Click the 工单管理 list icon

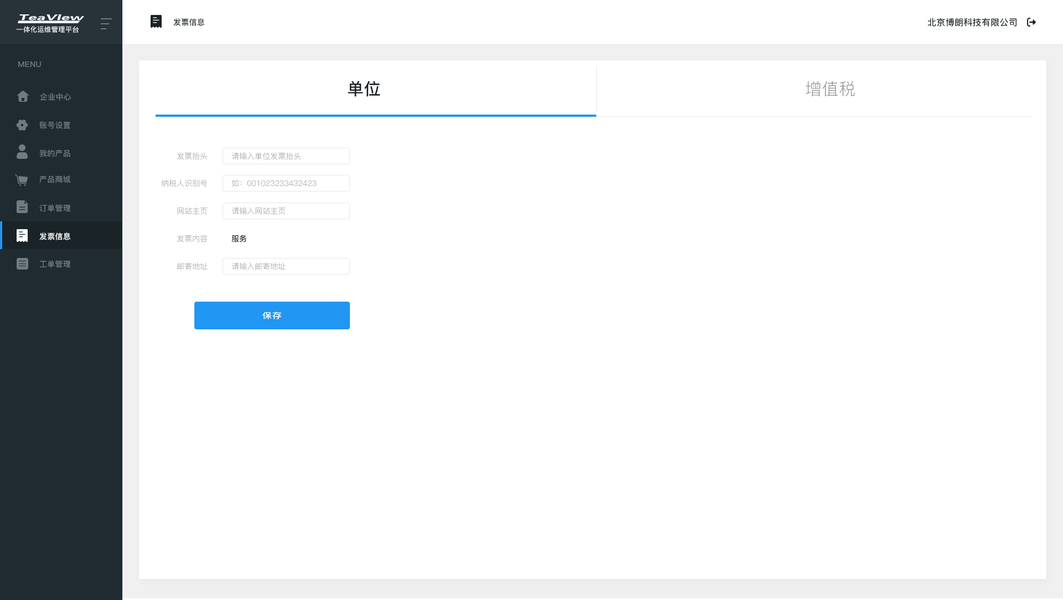[22, 264]
